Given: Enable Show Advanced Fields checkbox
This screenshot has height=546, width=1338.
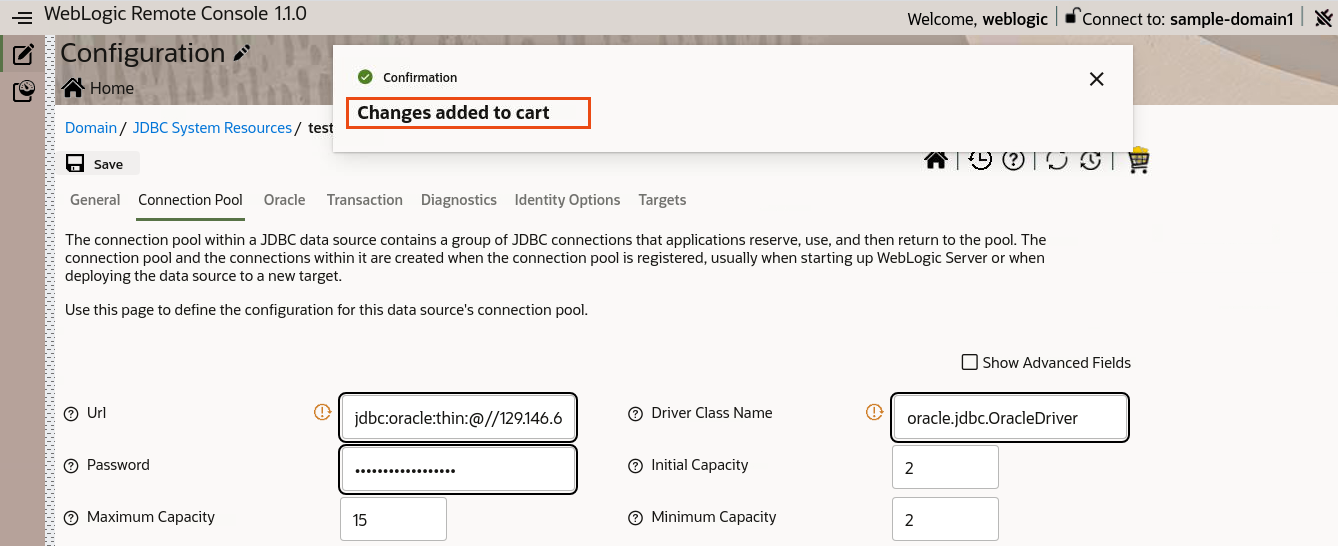Looking at the screenshot, I should (x=969, y=362).
